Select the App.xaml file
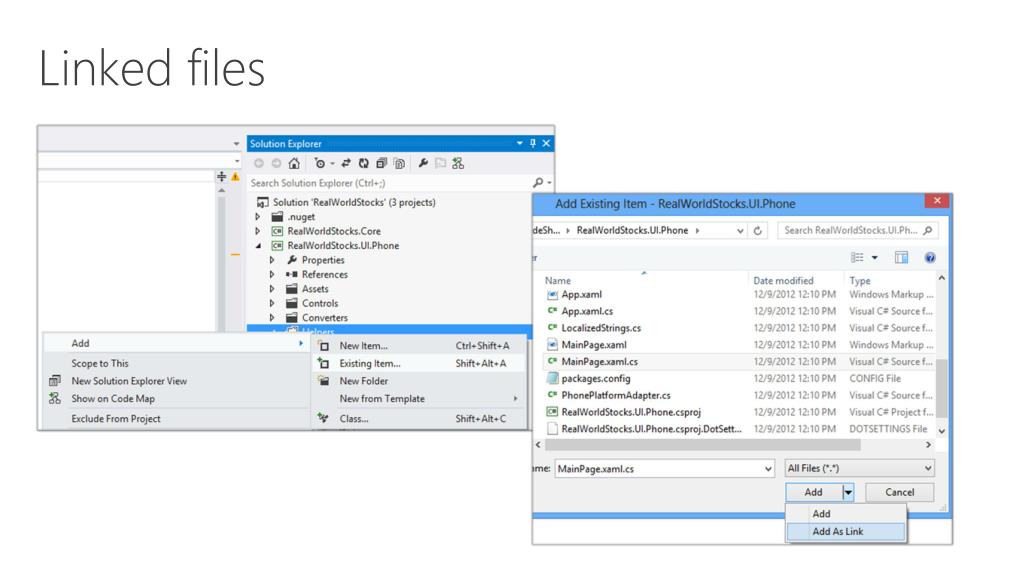The width and height of the screenshot is (1023, 575). [x=582, y=294]
